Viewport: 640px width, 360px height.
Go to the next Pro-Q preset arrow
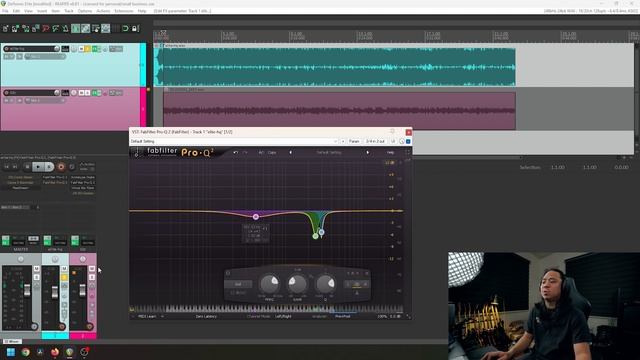point(368,152)
